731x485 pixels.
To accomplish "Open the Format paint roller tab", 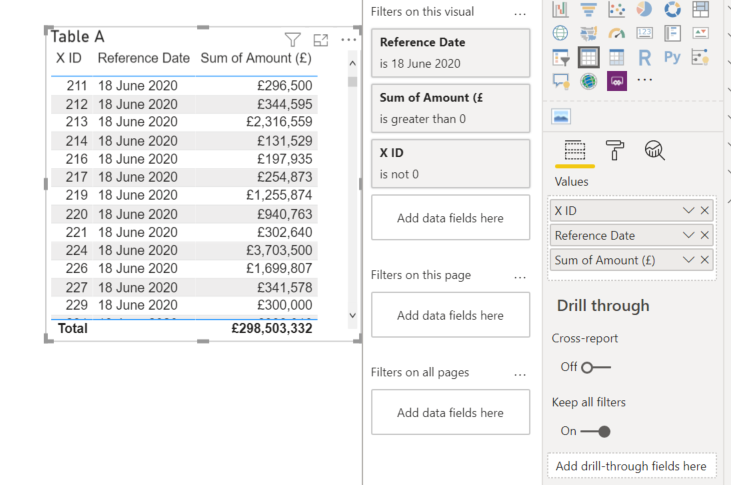I will point(615,150).
